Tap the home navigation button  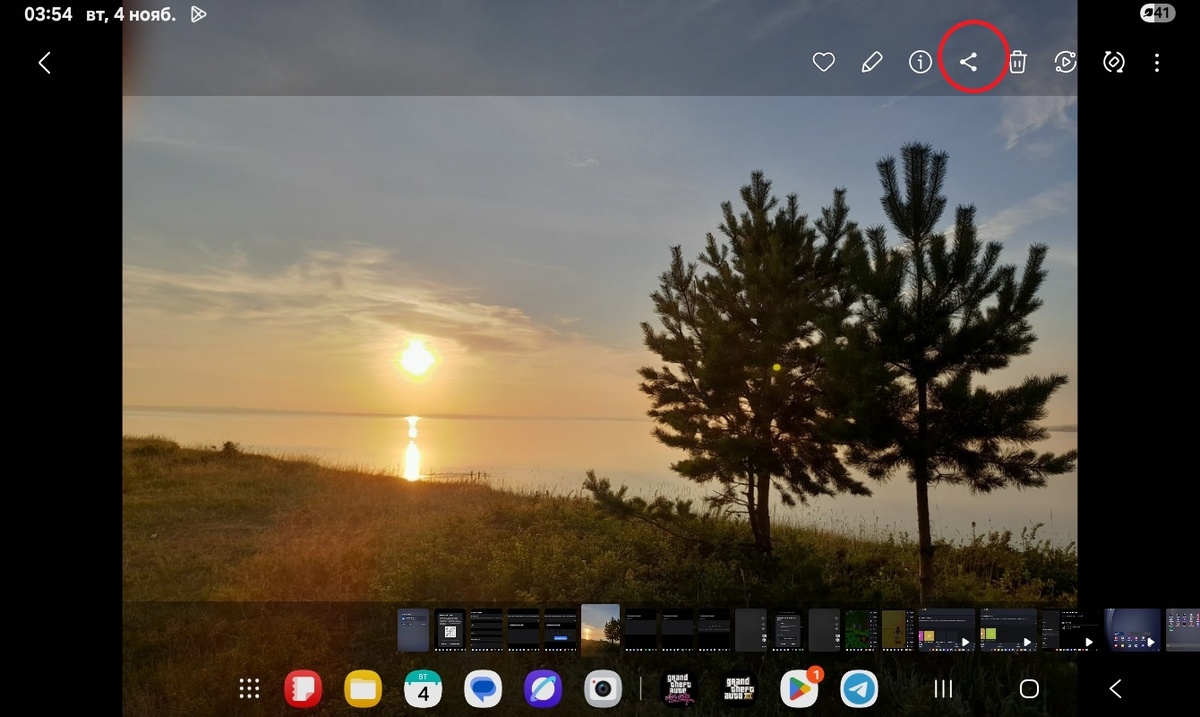1029,688
